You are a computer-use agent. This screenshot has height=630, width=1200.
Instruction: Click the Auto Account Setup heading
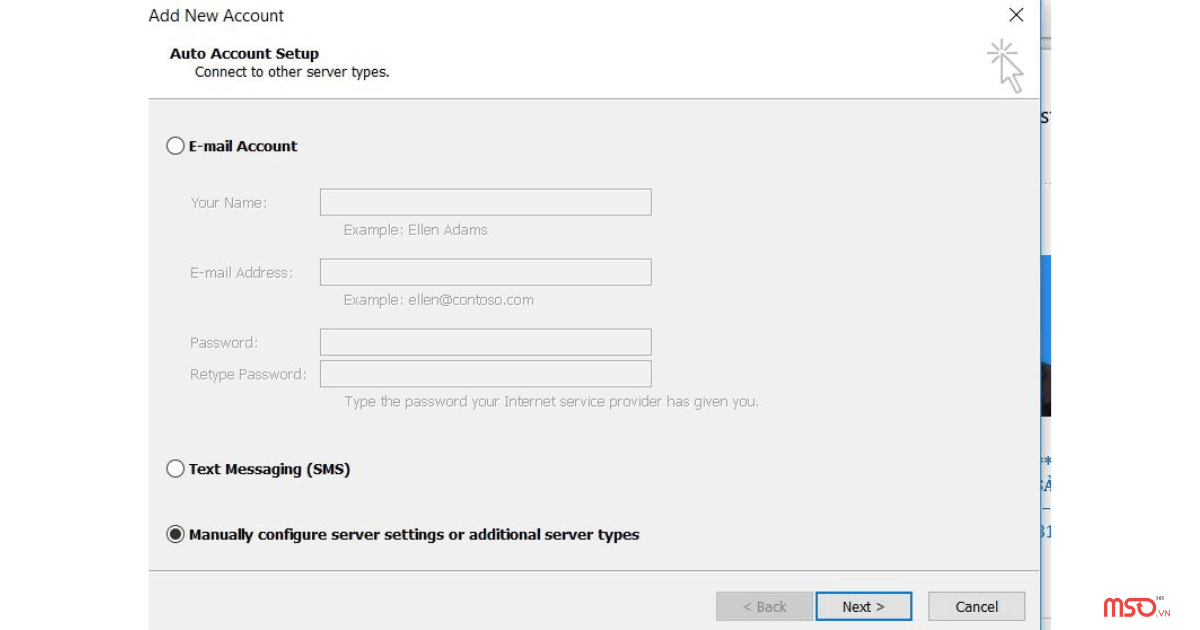pos(244,53)
